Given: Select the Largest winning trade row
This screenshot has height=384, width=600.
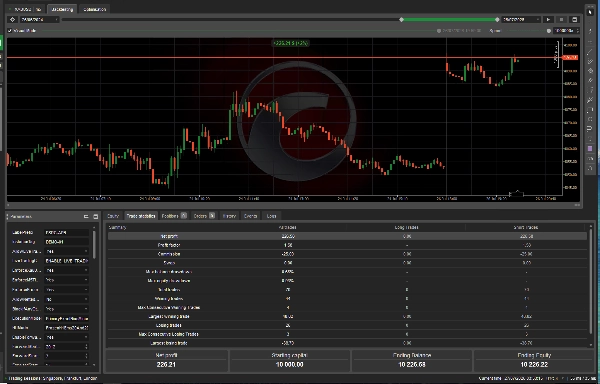Looking at the screenshot, I should click(347, 316).
